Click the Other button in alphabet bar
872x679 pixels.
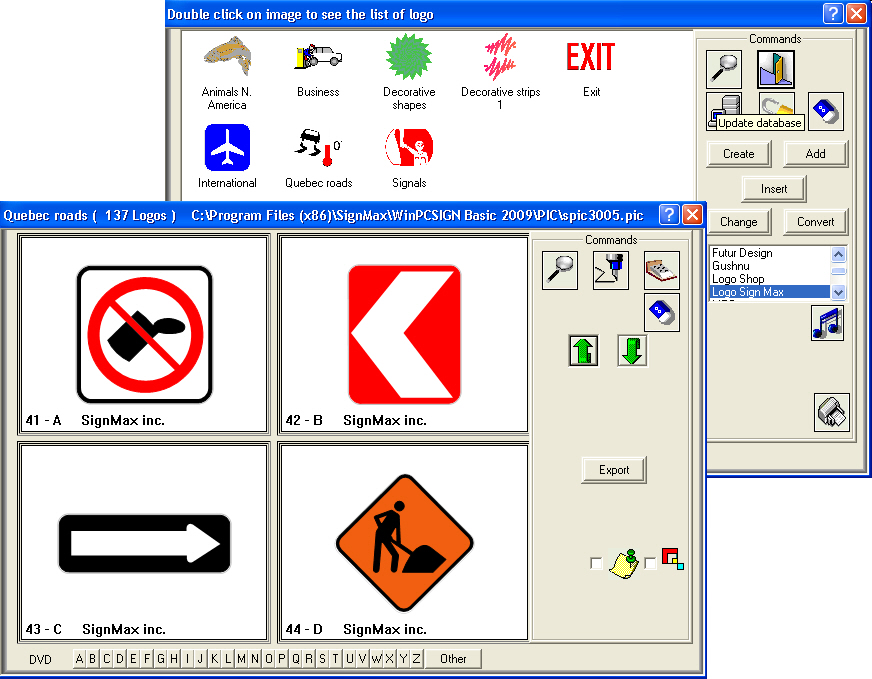pyautogui.click(x=453, y=658)
